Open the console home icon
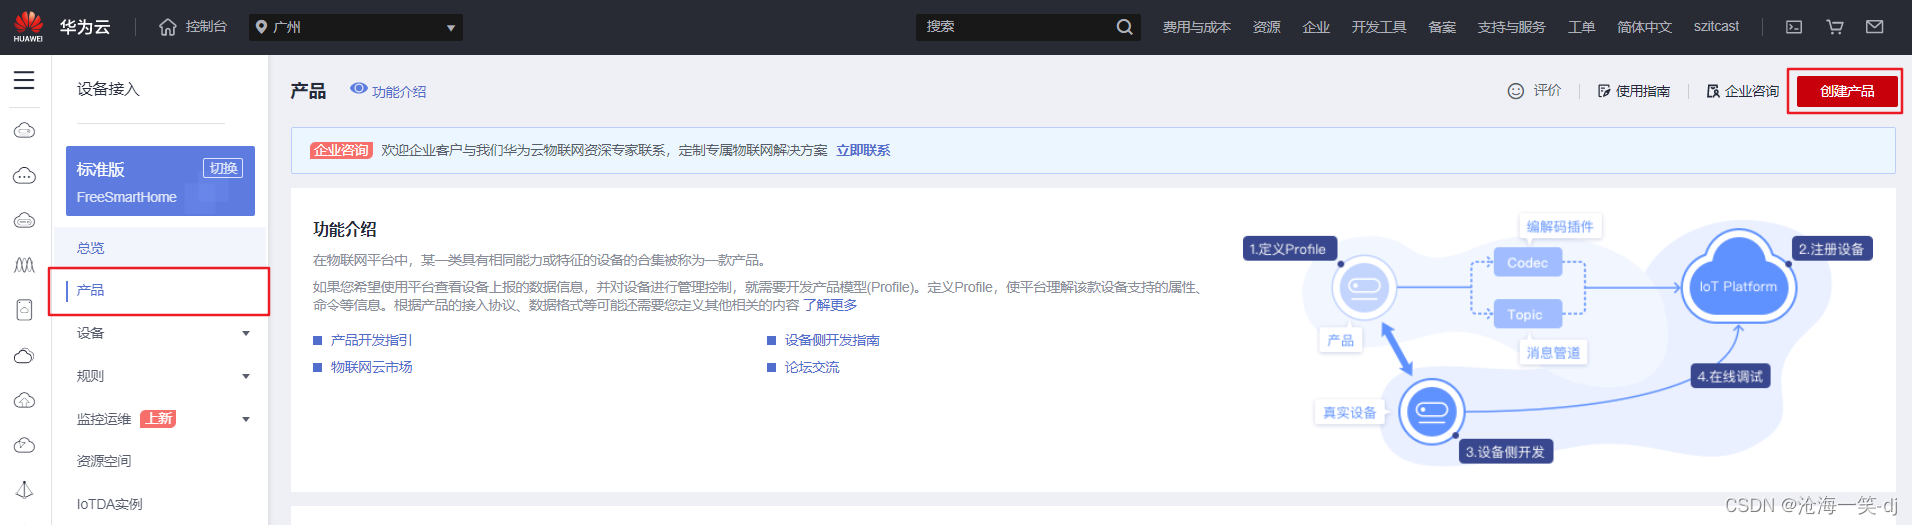 point(168,27)
